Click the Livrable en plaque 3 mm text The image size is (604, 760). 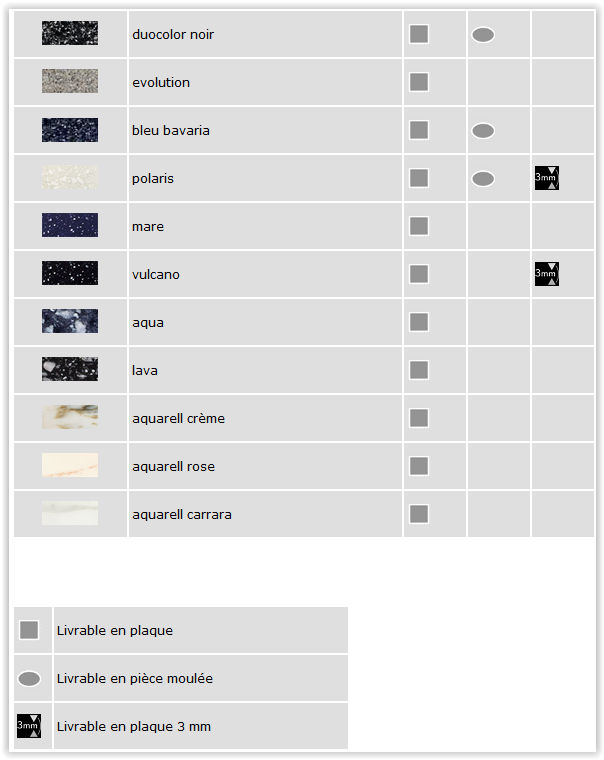tap(134, 726)
